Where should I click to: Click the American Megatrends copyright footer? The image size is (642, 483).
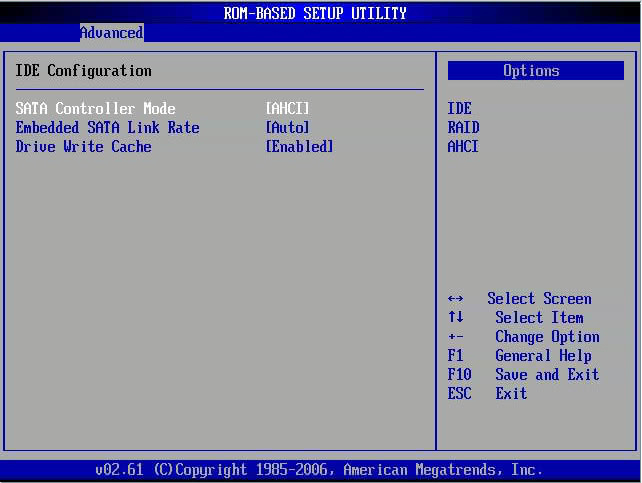(320, 469)
